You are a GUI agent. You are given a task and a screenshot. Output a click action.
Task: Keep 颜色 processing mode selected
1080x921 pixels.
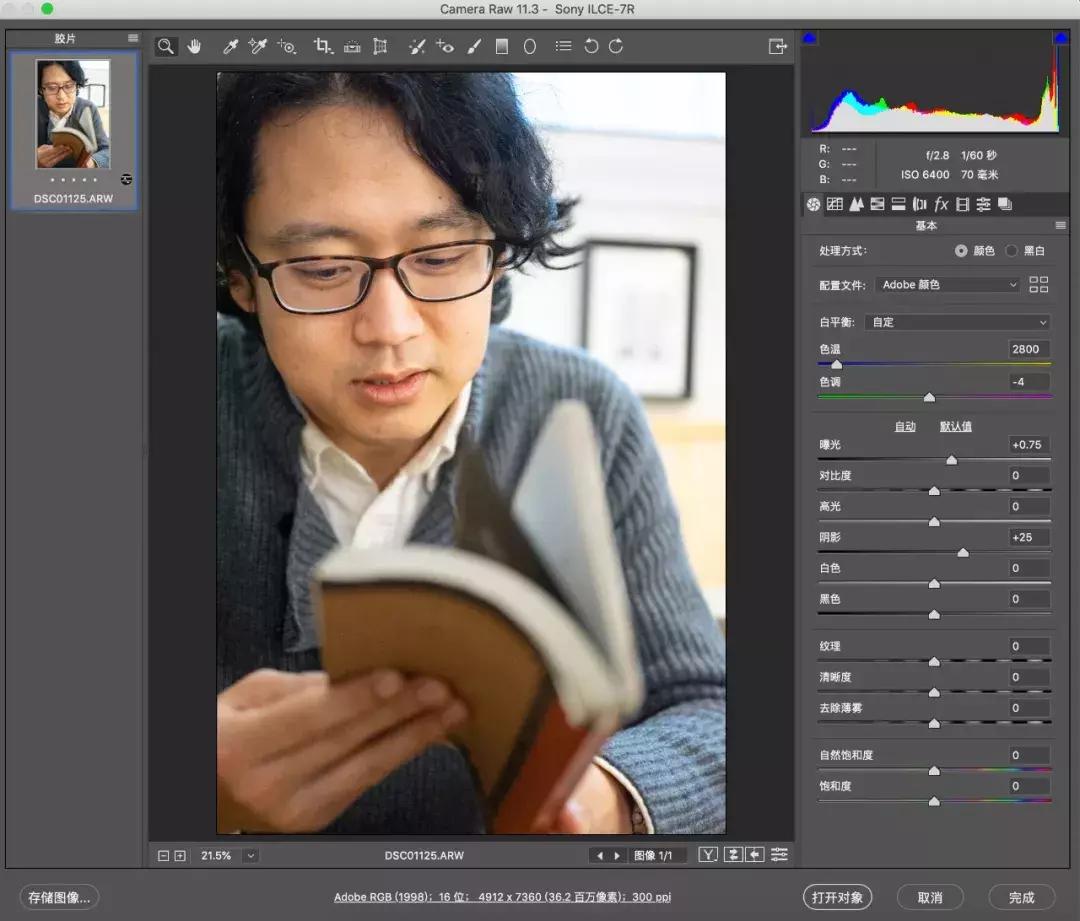(x=961, y=251)
